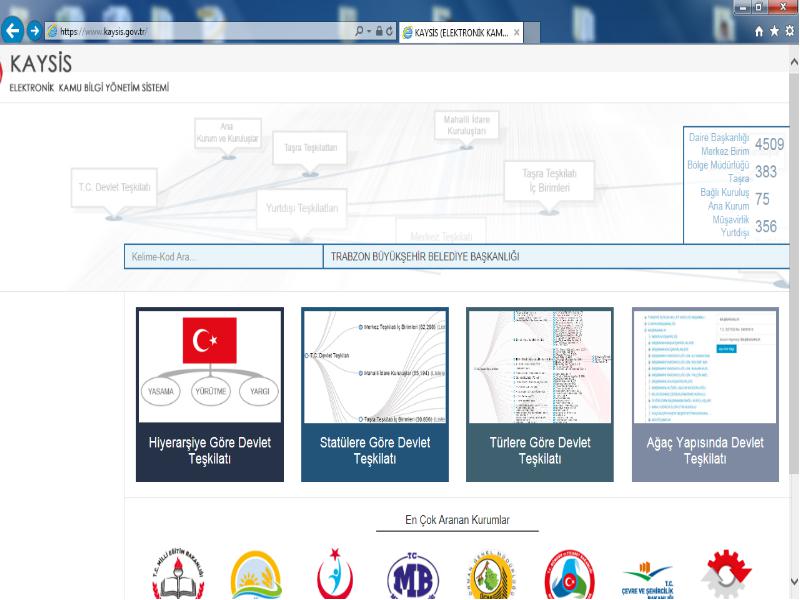Close the KAYSIS tab with its X
The image size is (800, 600).
pyautogui.click(x=516, y=33)
